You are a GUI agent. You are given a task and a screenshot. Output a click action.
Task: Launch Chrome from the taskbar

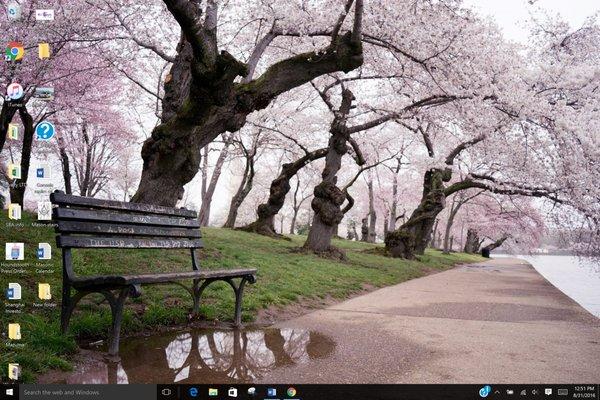[291, 392]
